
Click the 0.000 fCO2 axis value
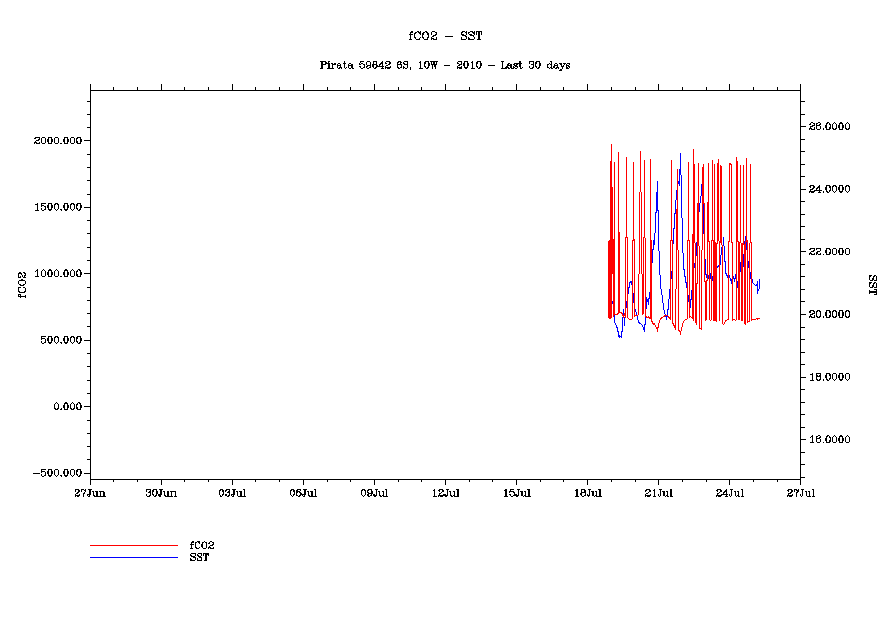[65, 407]
